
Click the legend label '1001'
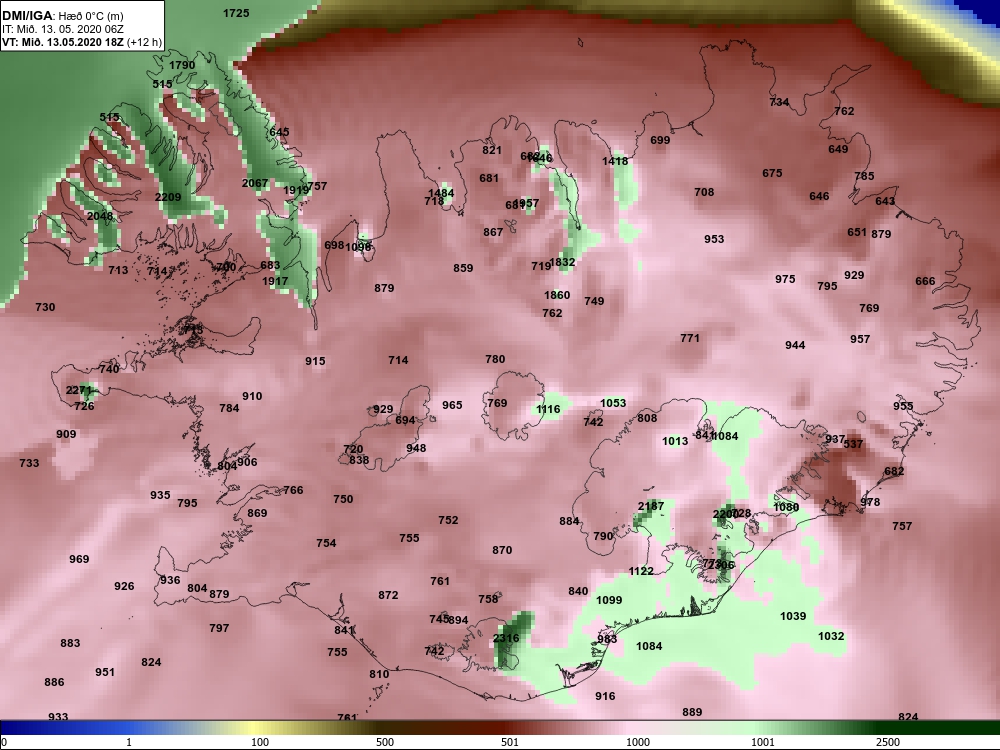coord(763,742)
